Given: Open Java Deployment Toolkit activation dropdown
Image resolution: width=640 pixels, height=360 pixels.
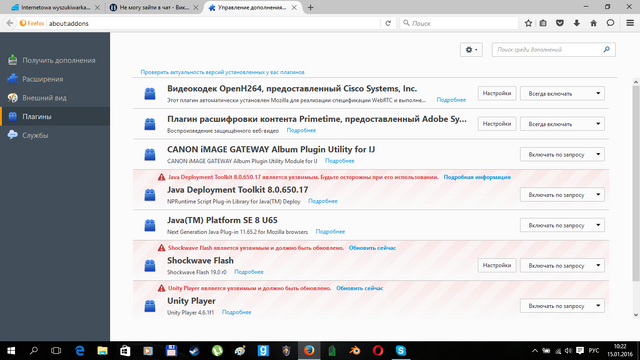Looking at the screenshot, I should [562, 195].
